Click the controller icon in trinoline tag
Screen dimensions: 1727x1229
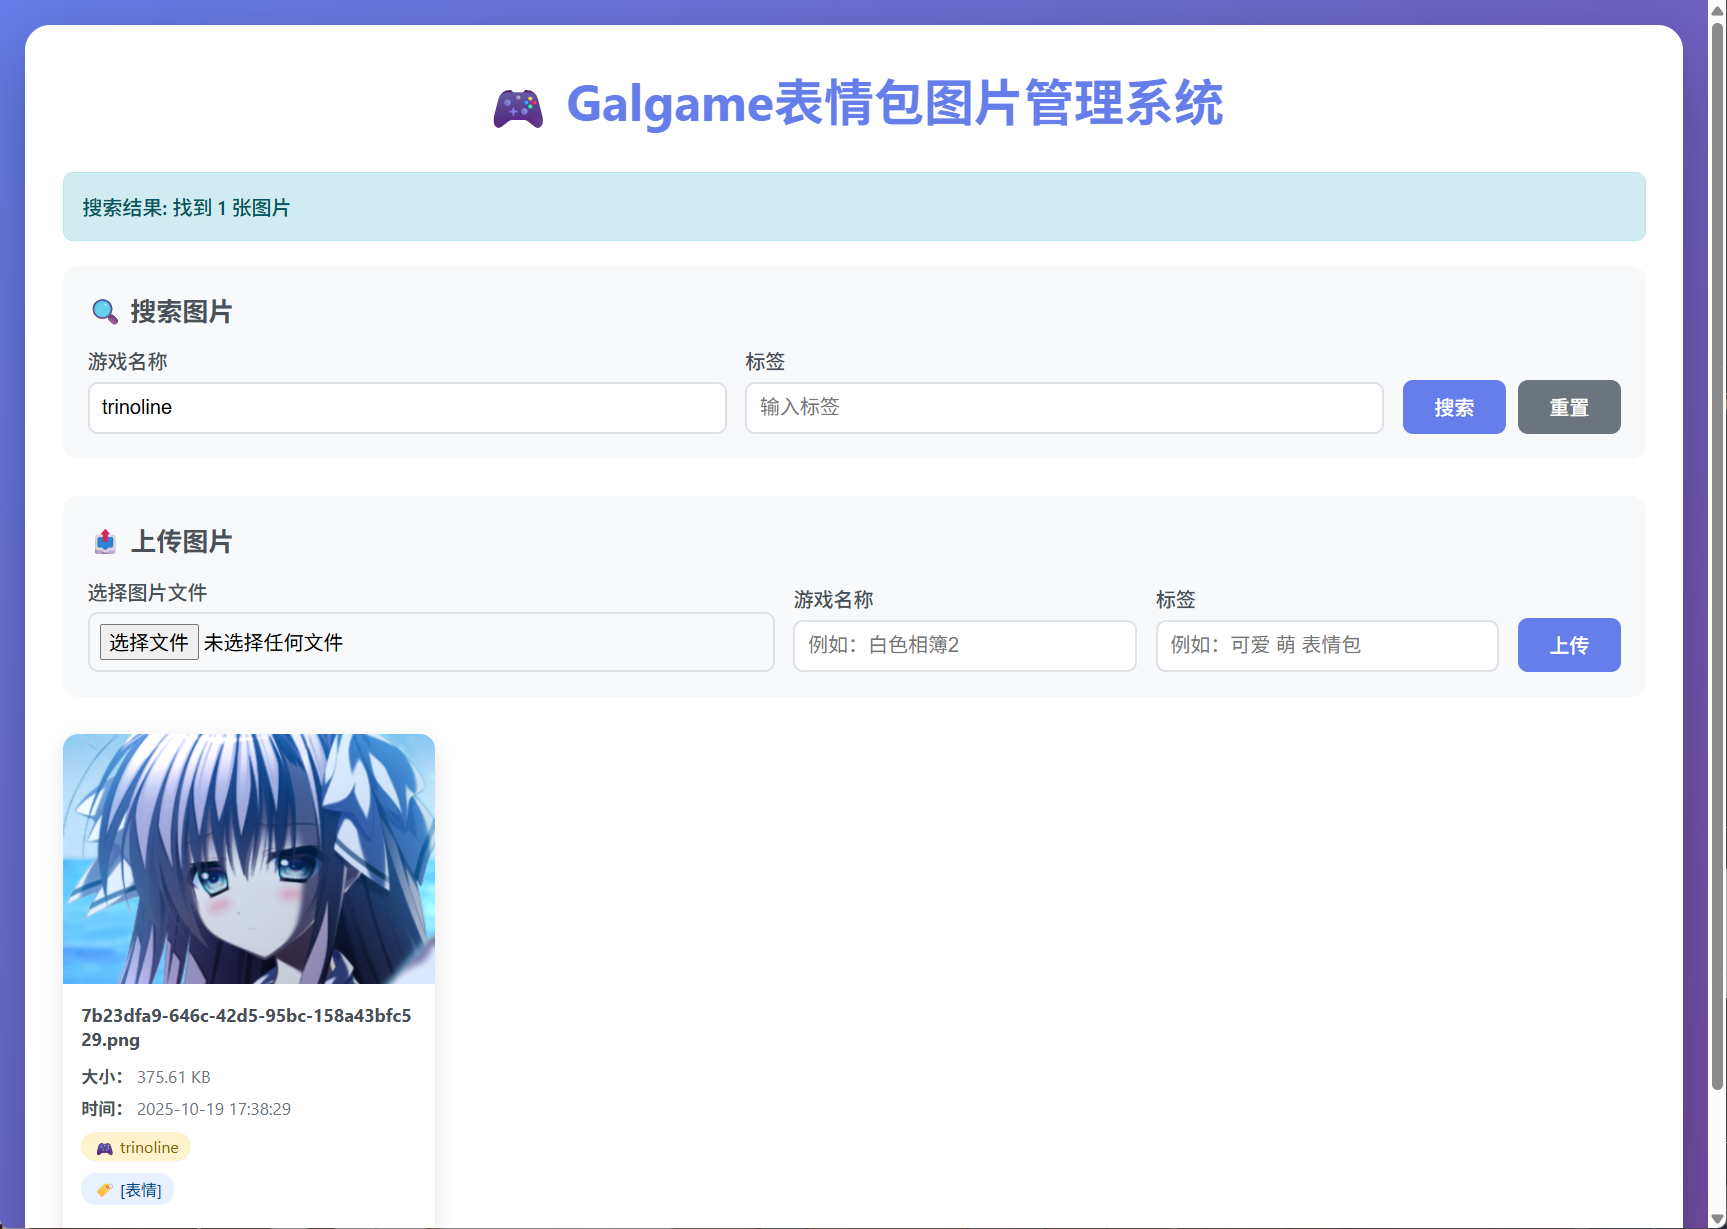(104, 1148)
